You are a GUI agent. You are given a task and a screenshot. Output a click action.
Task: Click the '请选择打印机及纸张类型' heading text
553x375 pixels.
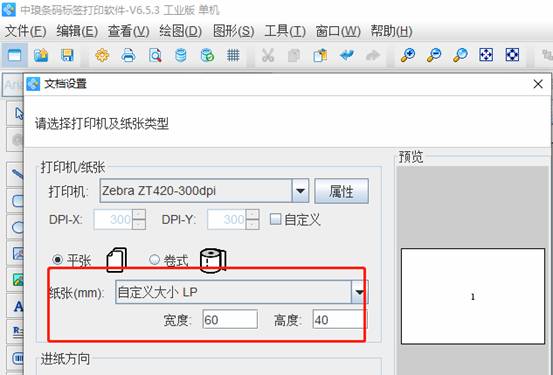click(102, 123)
